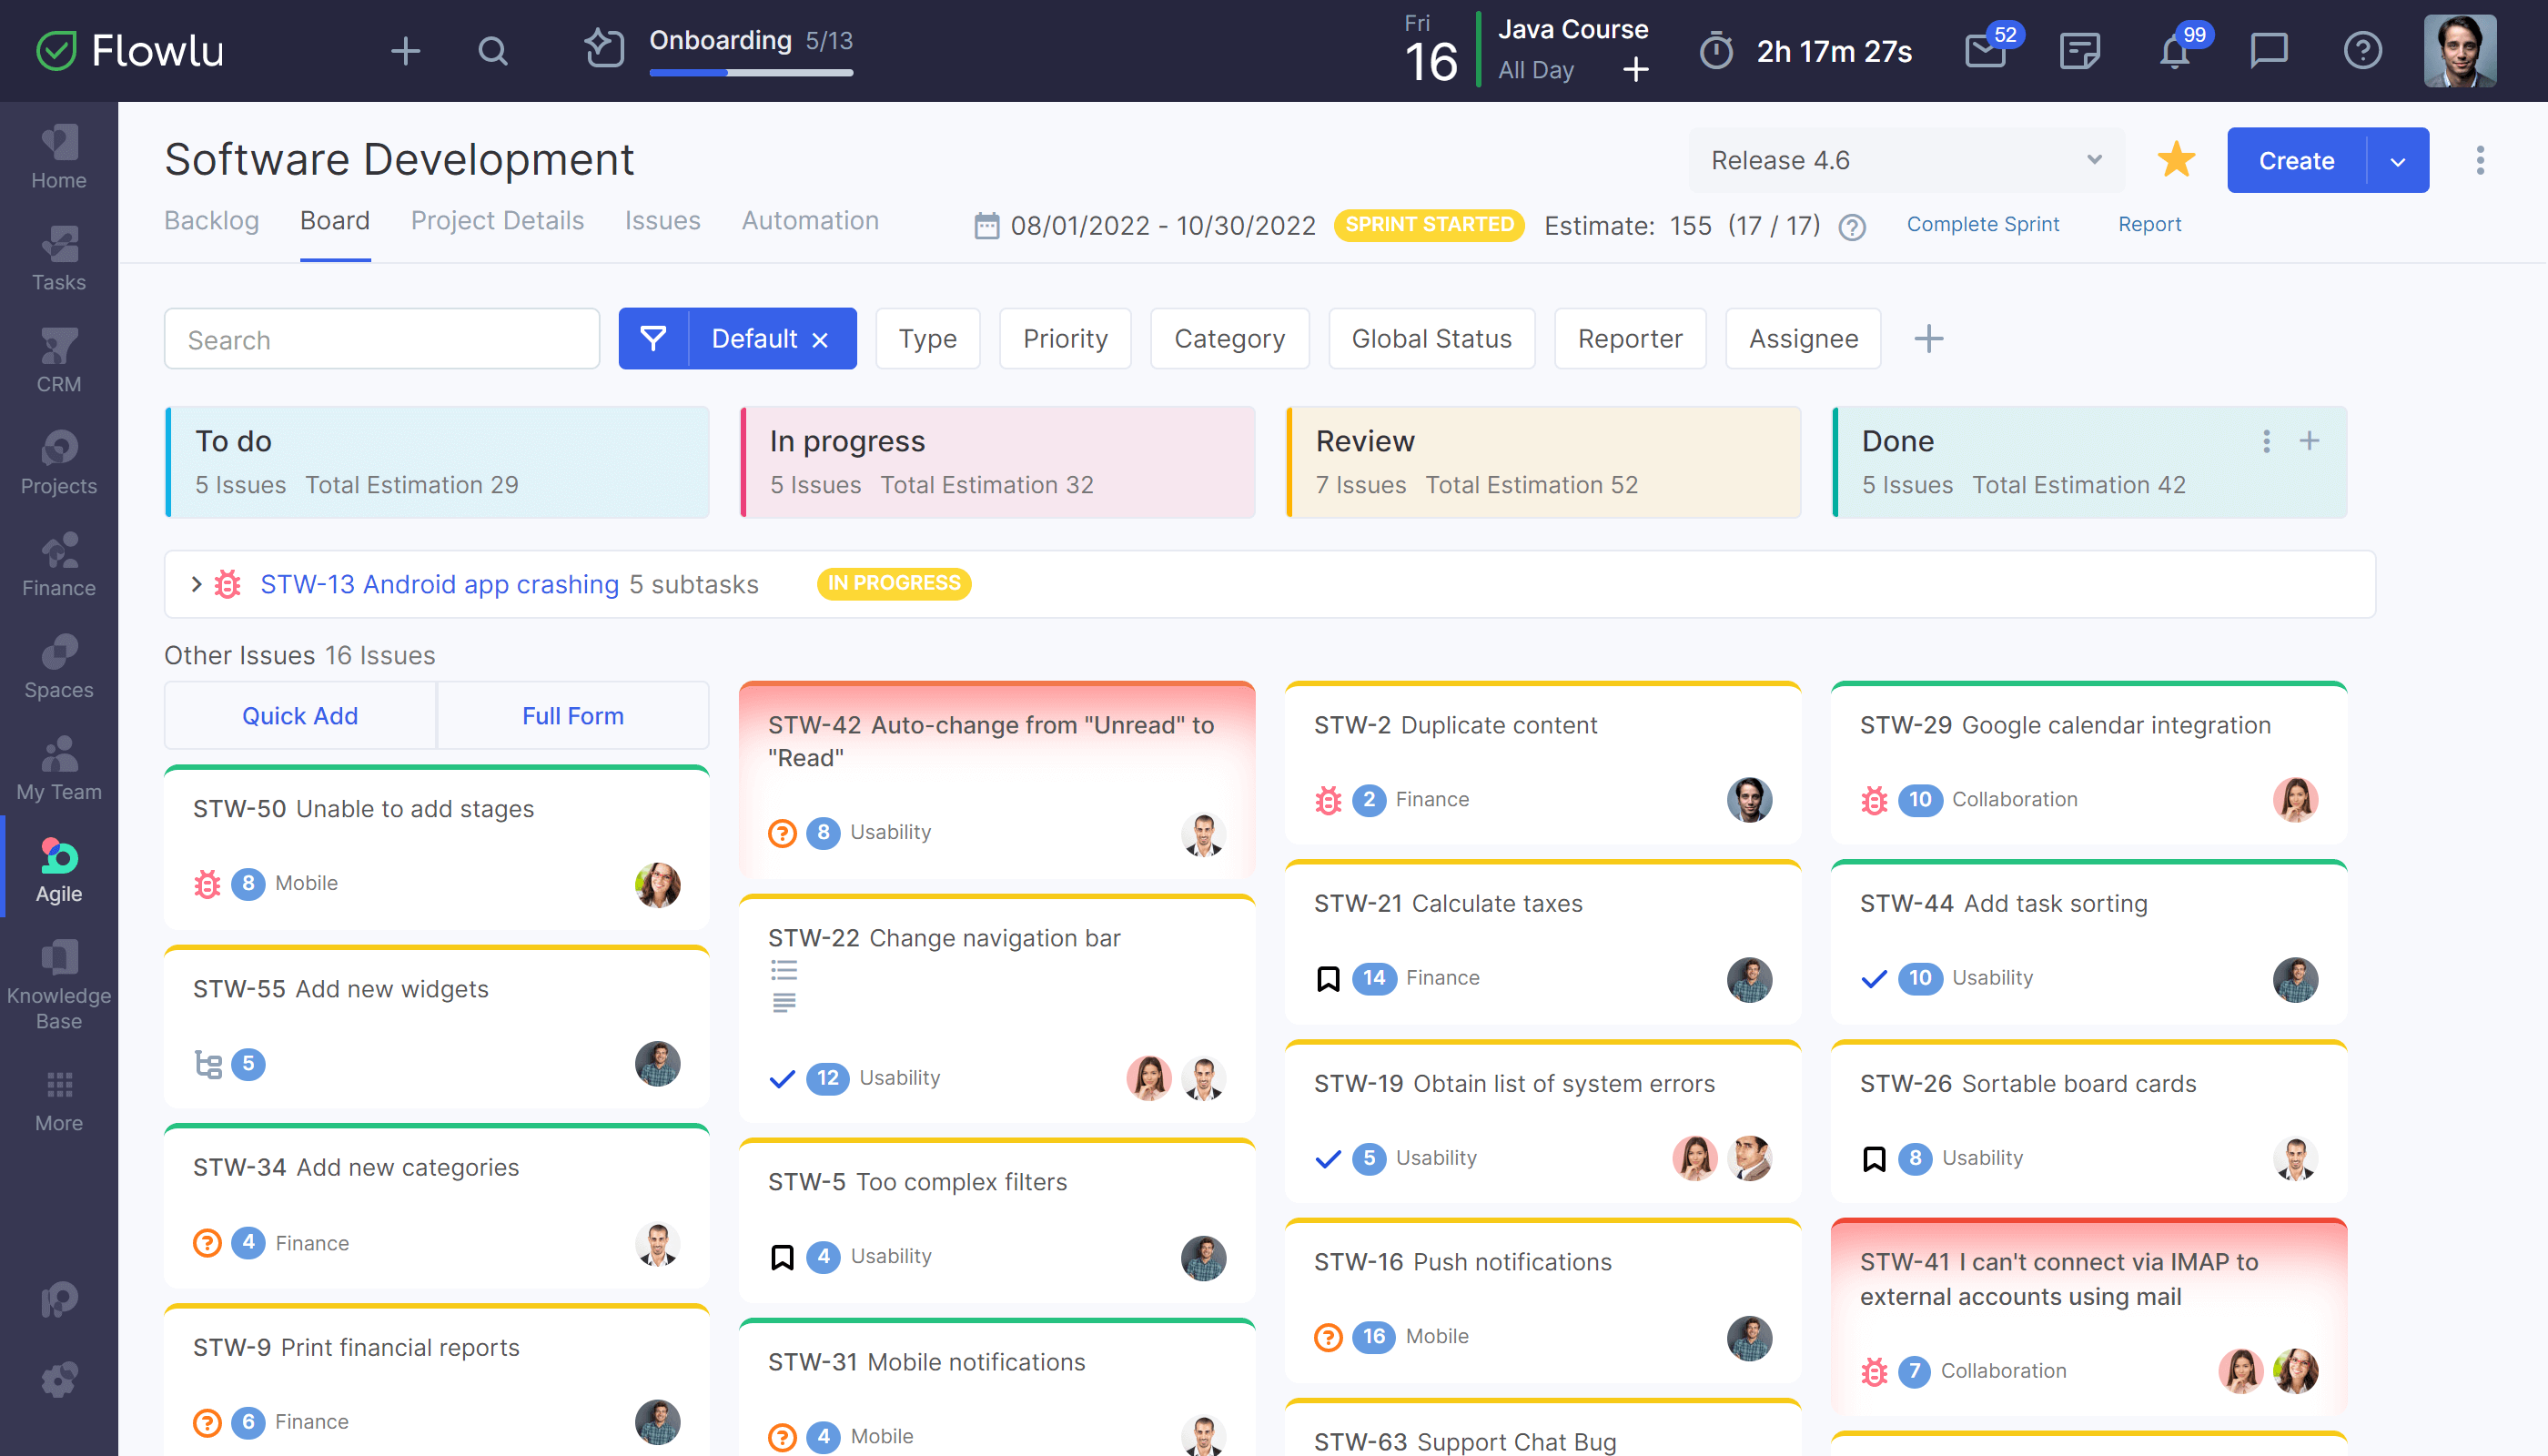Click the plus quick-create icon in top bar
The image size is (2548, 1456).
[405, 51]
